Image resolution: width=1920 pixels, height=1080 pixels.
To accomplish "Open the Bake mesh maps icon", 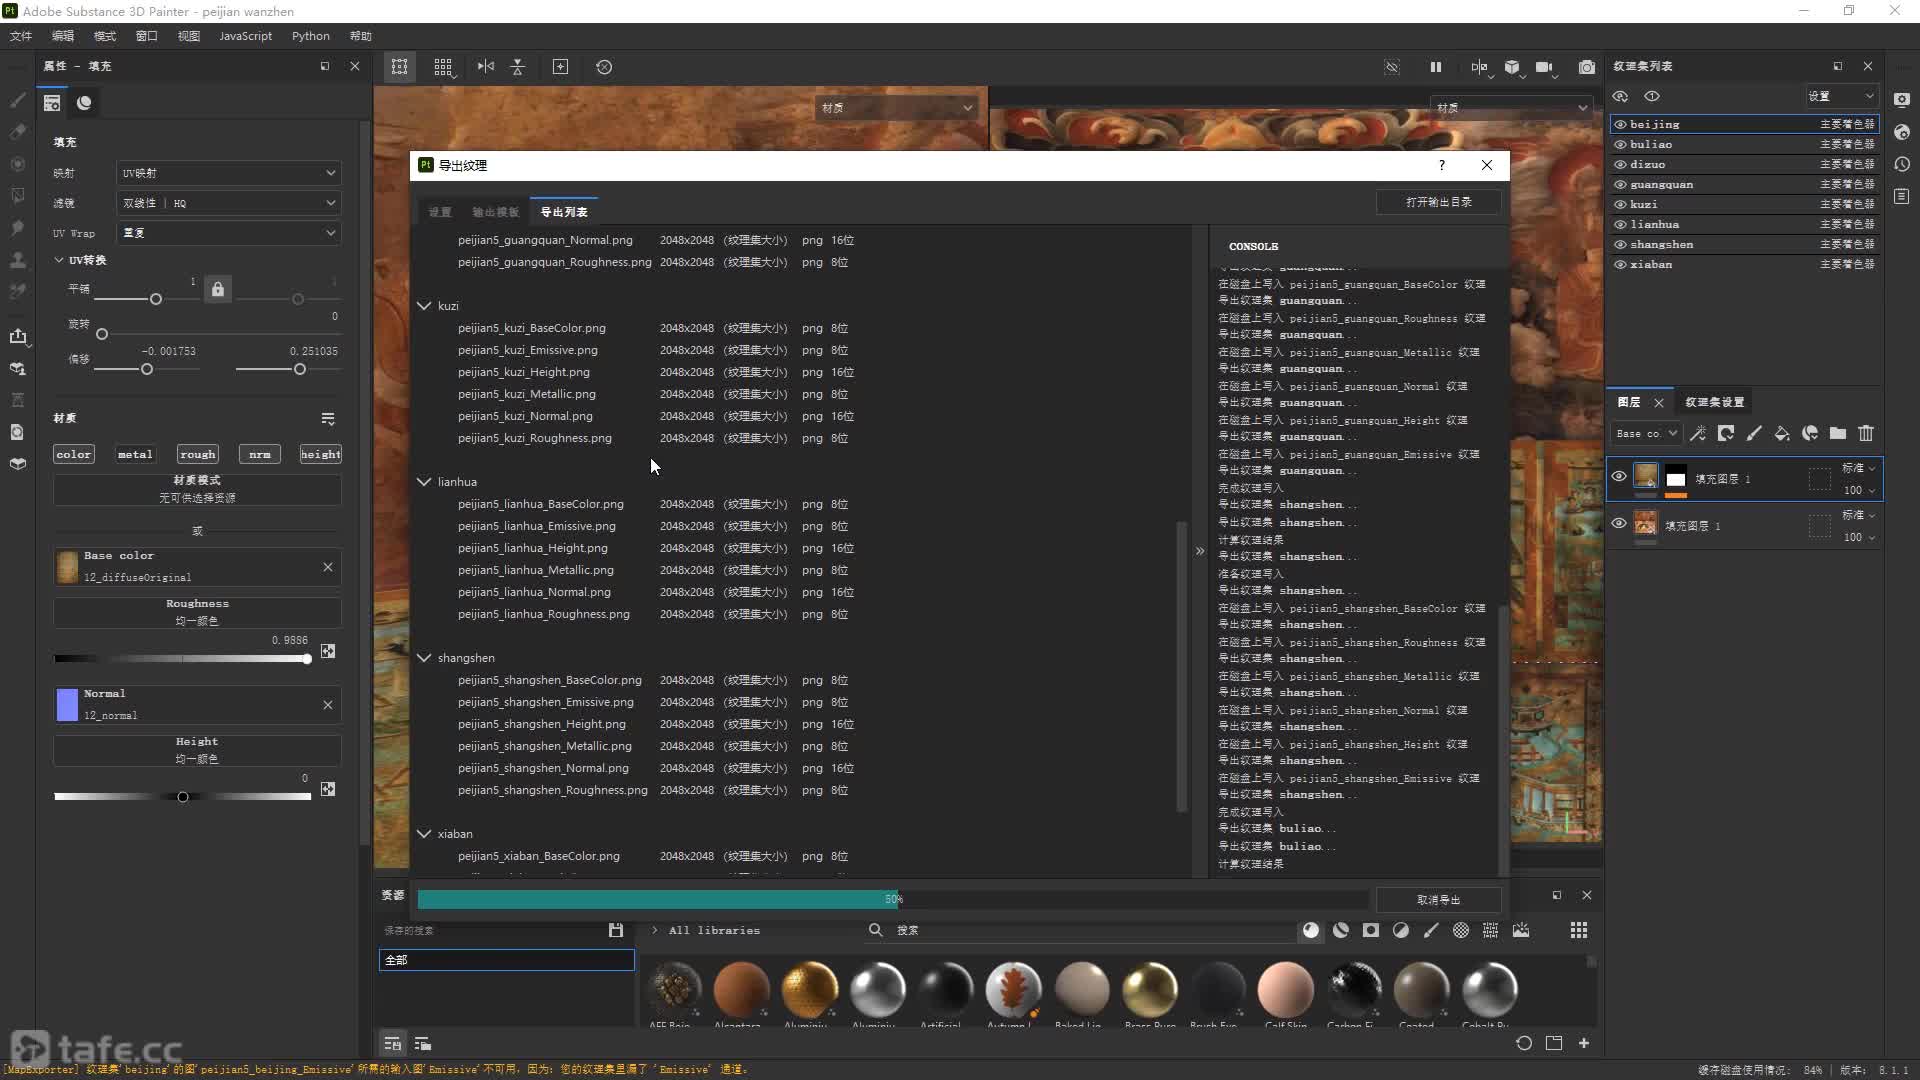I will (x=17, y=368).
